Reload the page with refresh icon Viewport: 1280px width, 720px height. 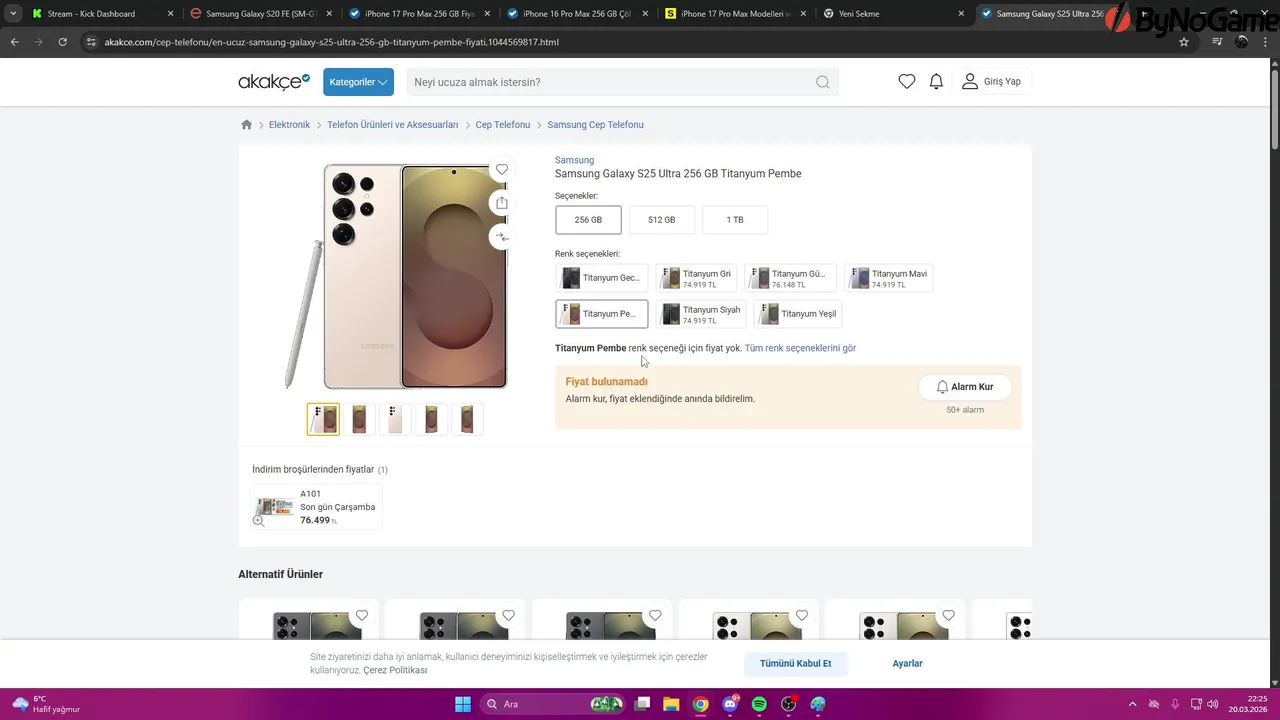click(x=62, y=42)
